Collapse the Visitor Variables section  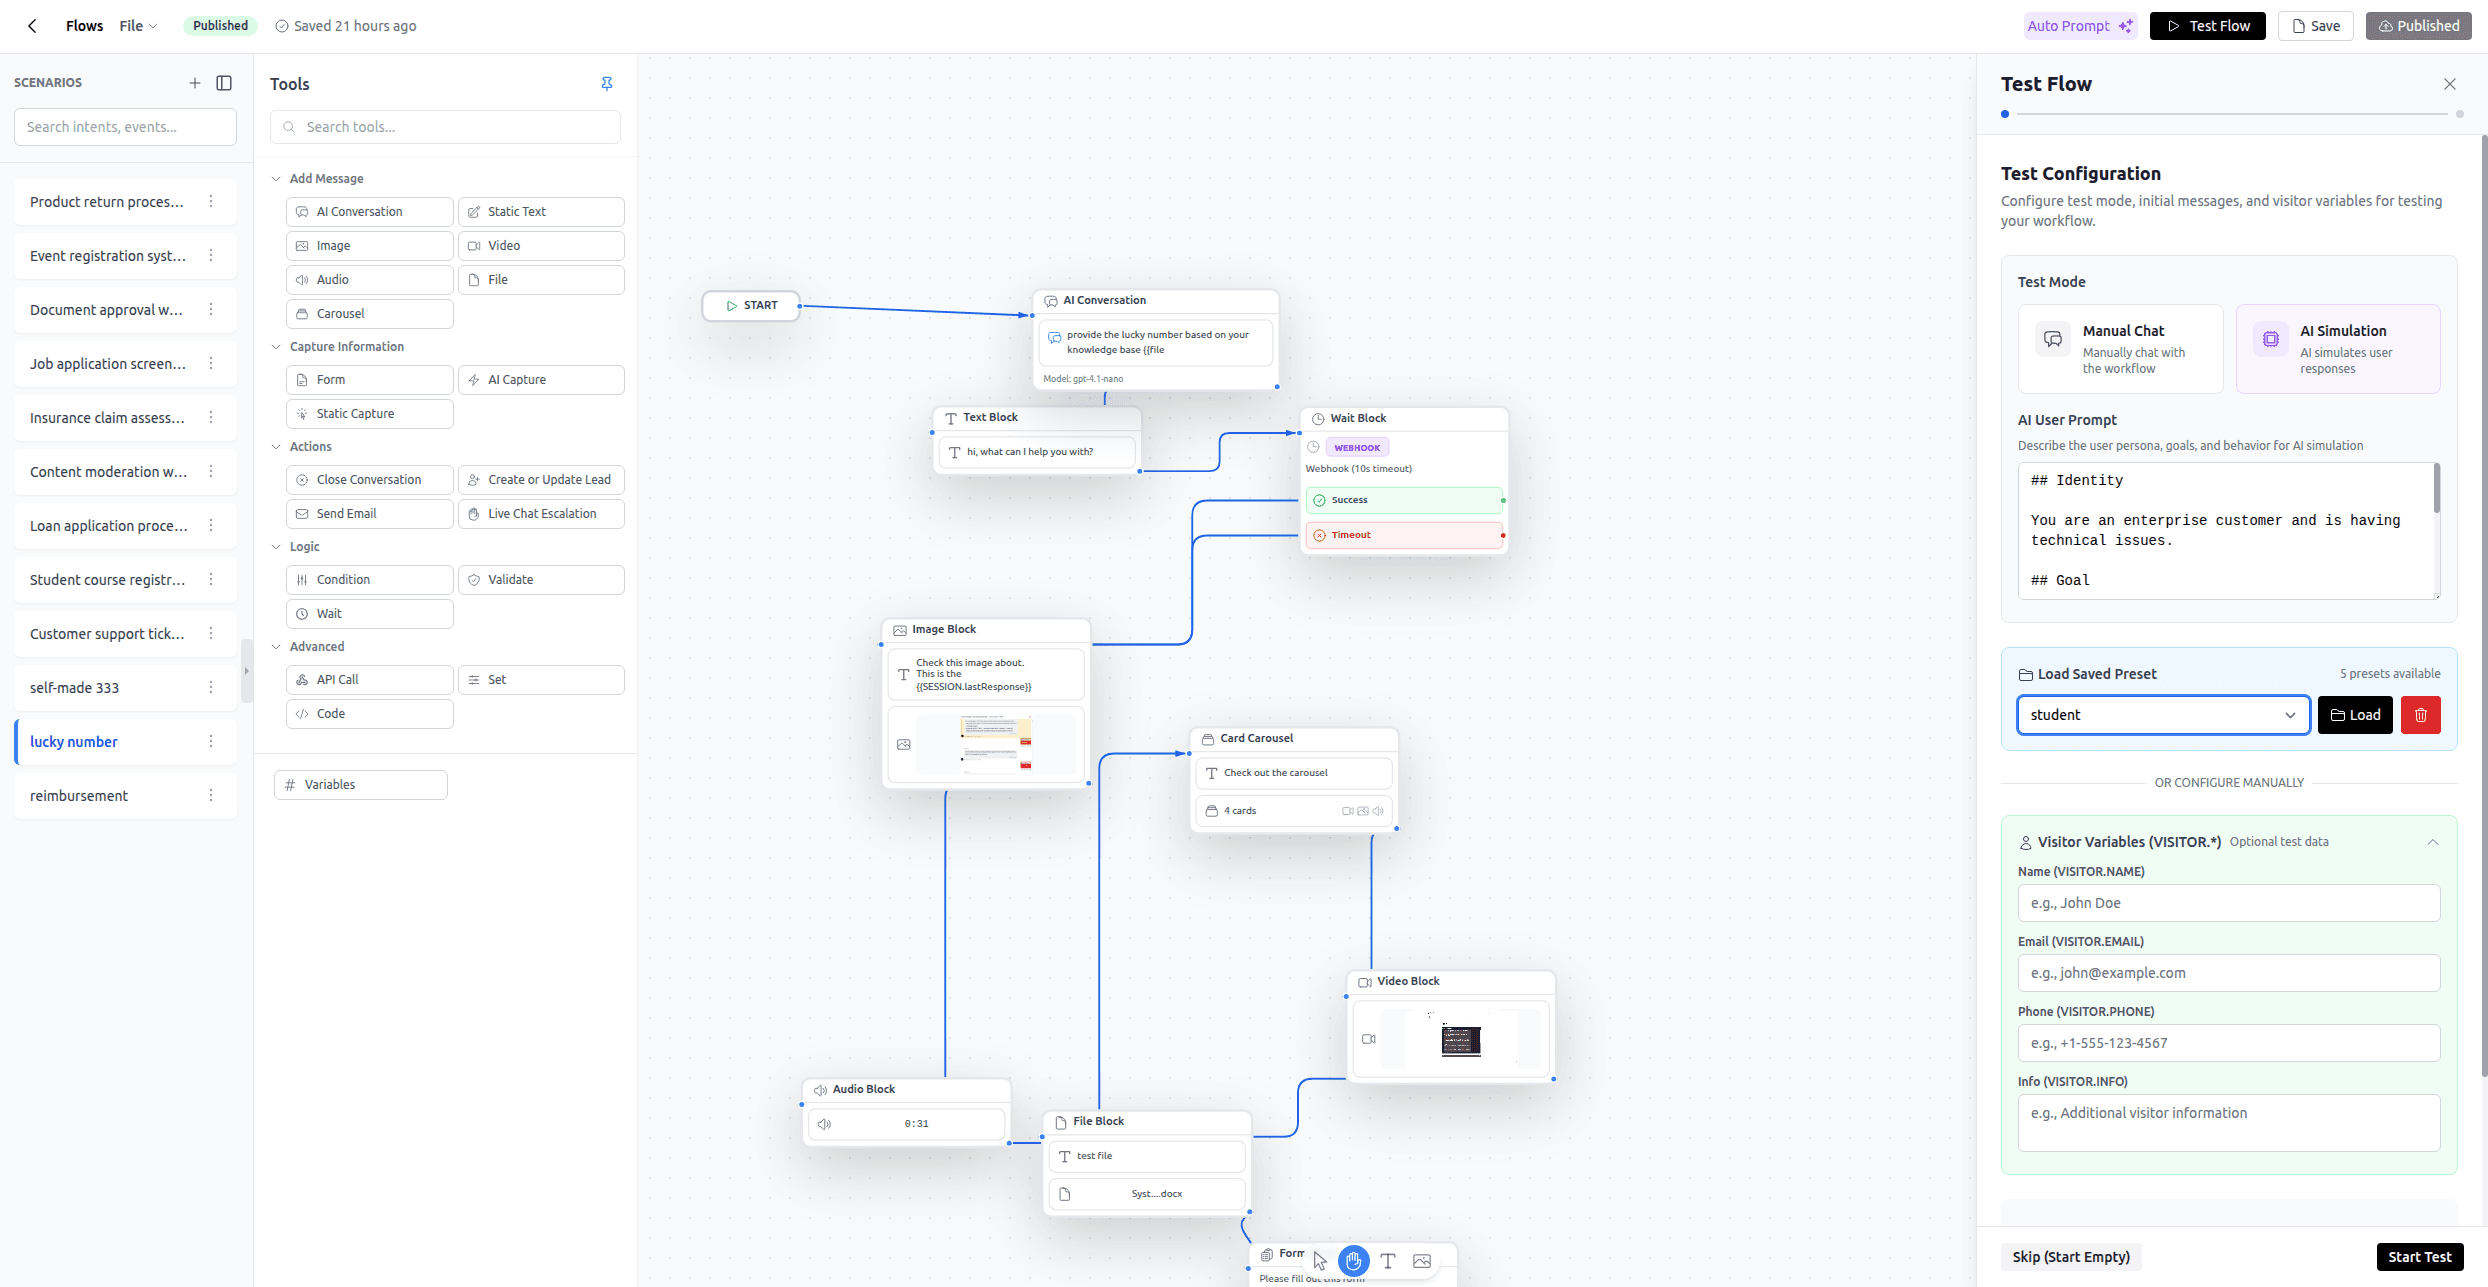coord(2432,842)
